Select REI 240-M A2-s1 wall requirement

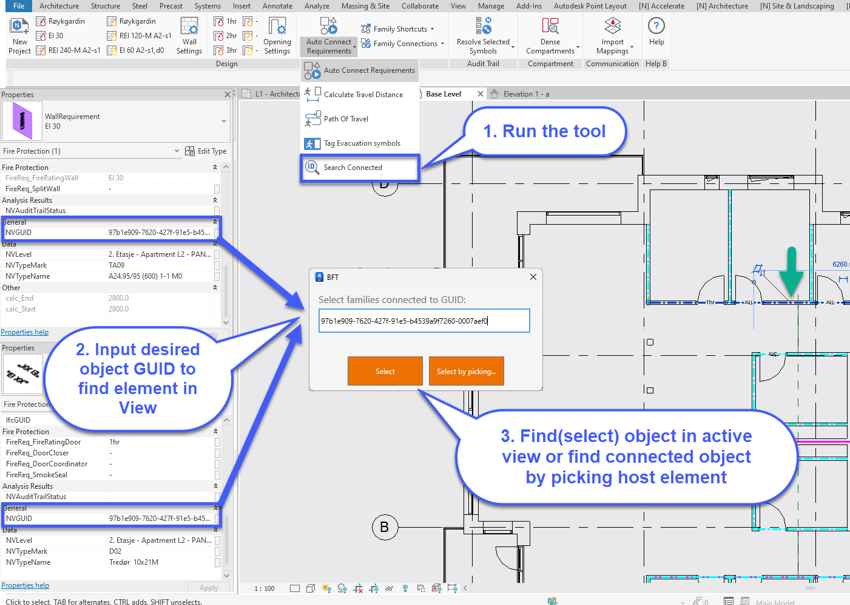68,50
